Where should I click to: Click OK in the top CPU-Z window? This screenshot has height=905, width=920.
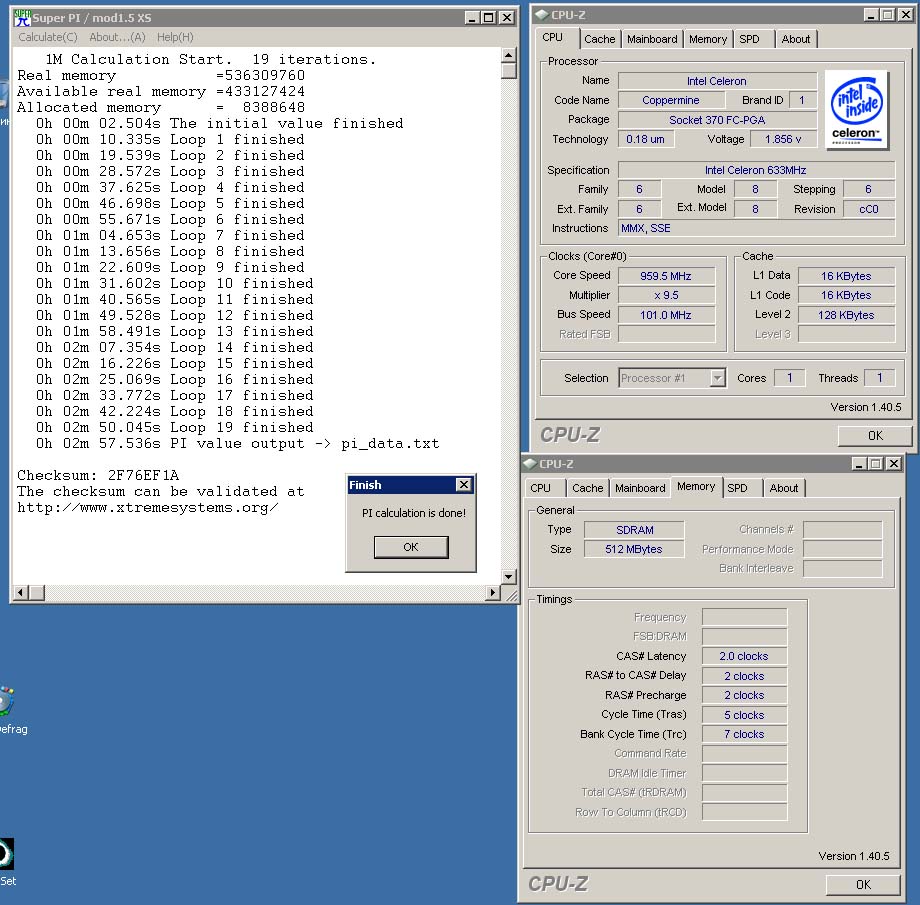(875, 435)
